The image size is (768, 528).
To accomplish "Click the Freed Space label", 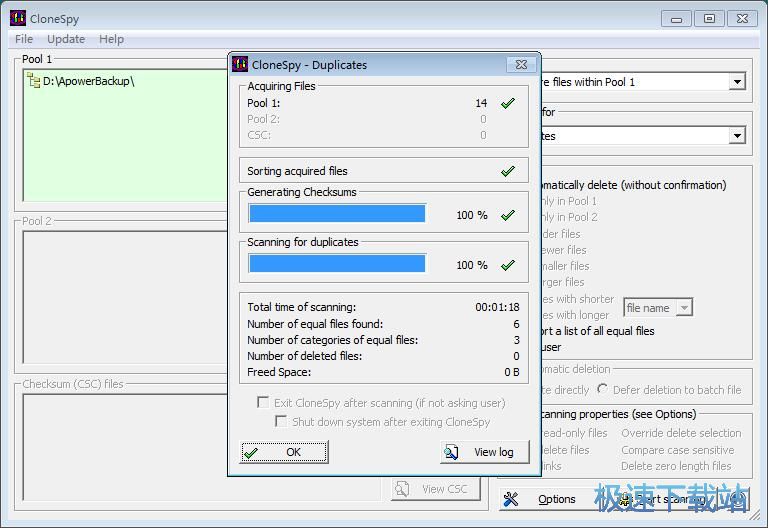I will (x=279, y=372).
